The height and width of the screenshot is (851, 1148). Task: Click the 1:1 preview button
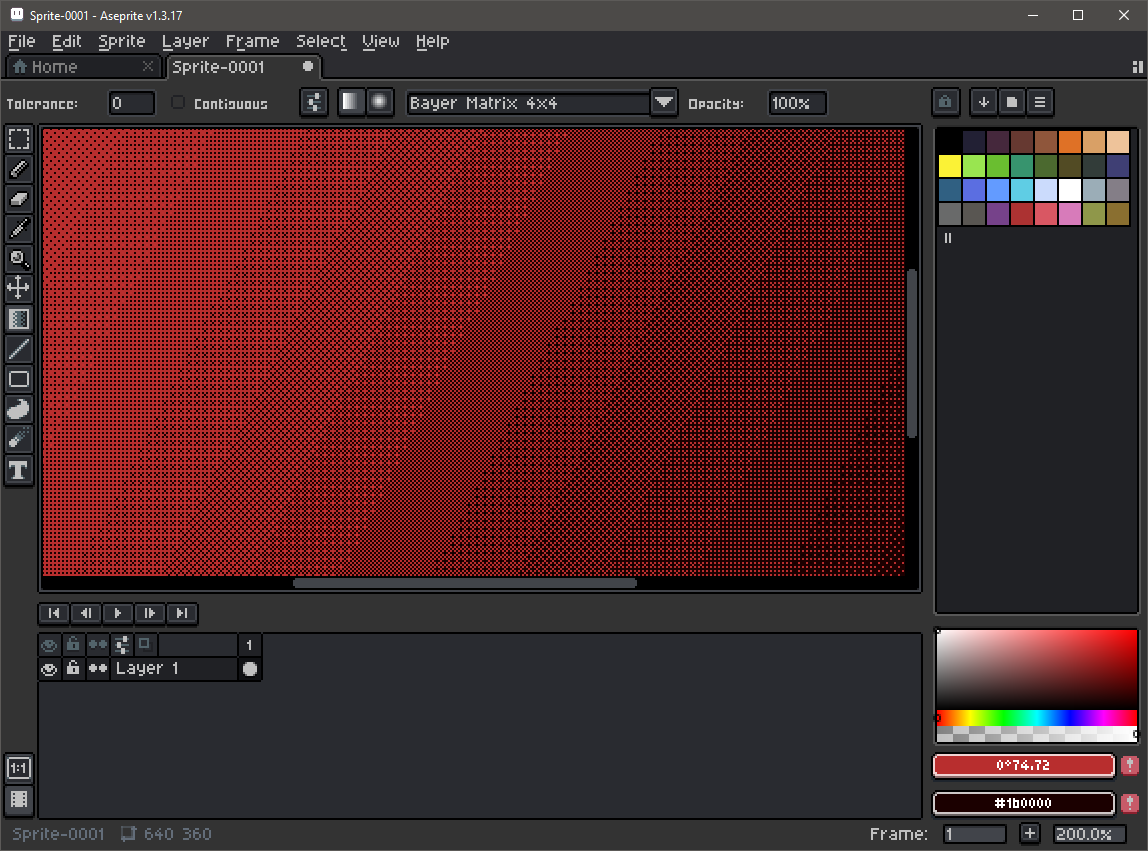pos(18,768)
